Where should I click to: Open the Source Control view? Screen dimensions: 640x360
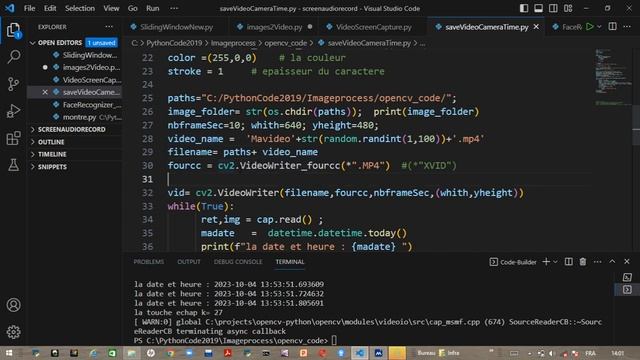pyautogui.click(x=13, y=84)
